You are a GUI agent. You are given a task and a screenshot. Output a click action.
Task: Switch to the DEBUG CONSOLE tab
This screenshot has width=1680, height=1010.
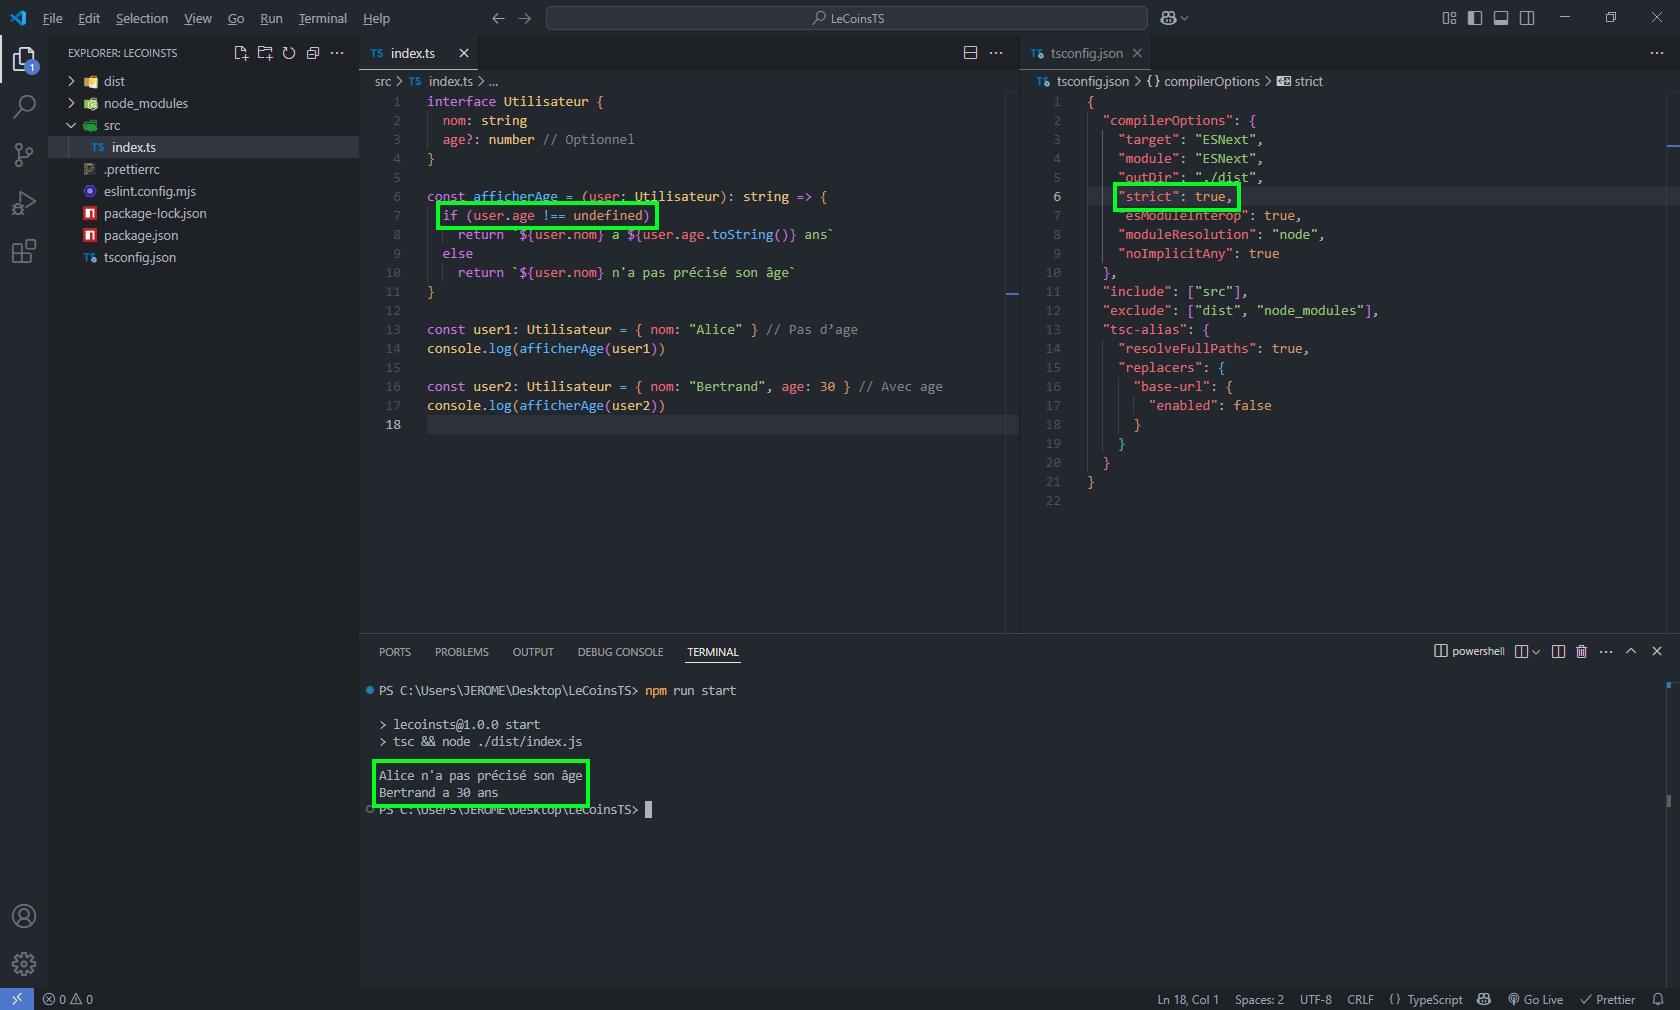620,652
